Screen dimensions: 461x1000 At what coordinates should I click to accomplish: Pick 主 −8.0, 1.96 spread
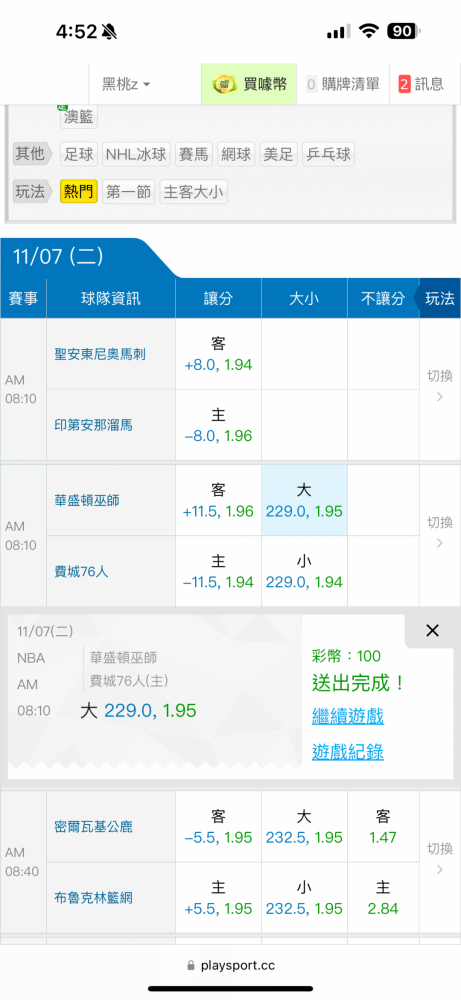pyautogui.click(x=218, y=425)
